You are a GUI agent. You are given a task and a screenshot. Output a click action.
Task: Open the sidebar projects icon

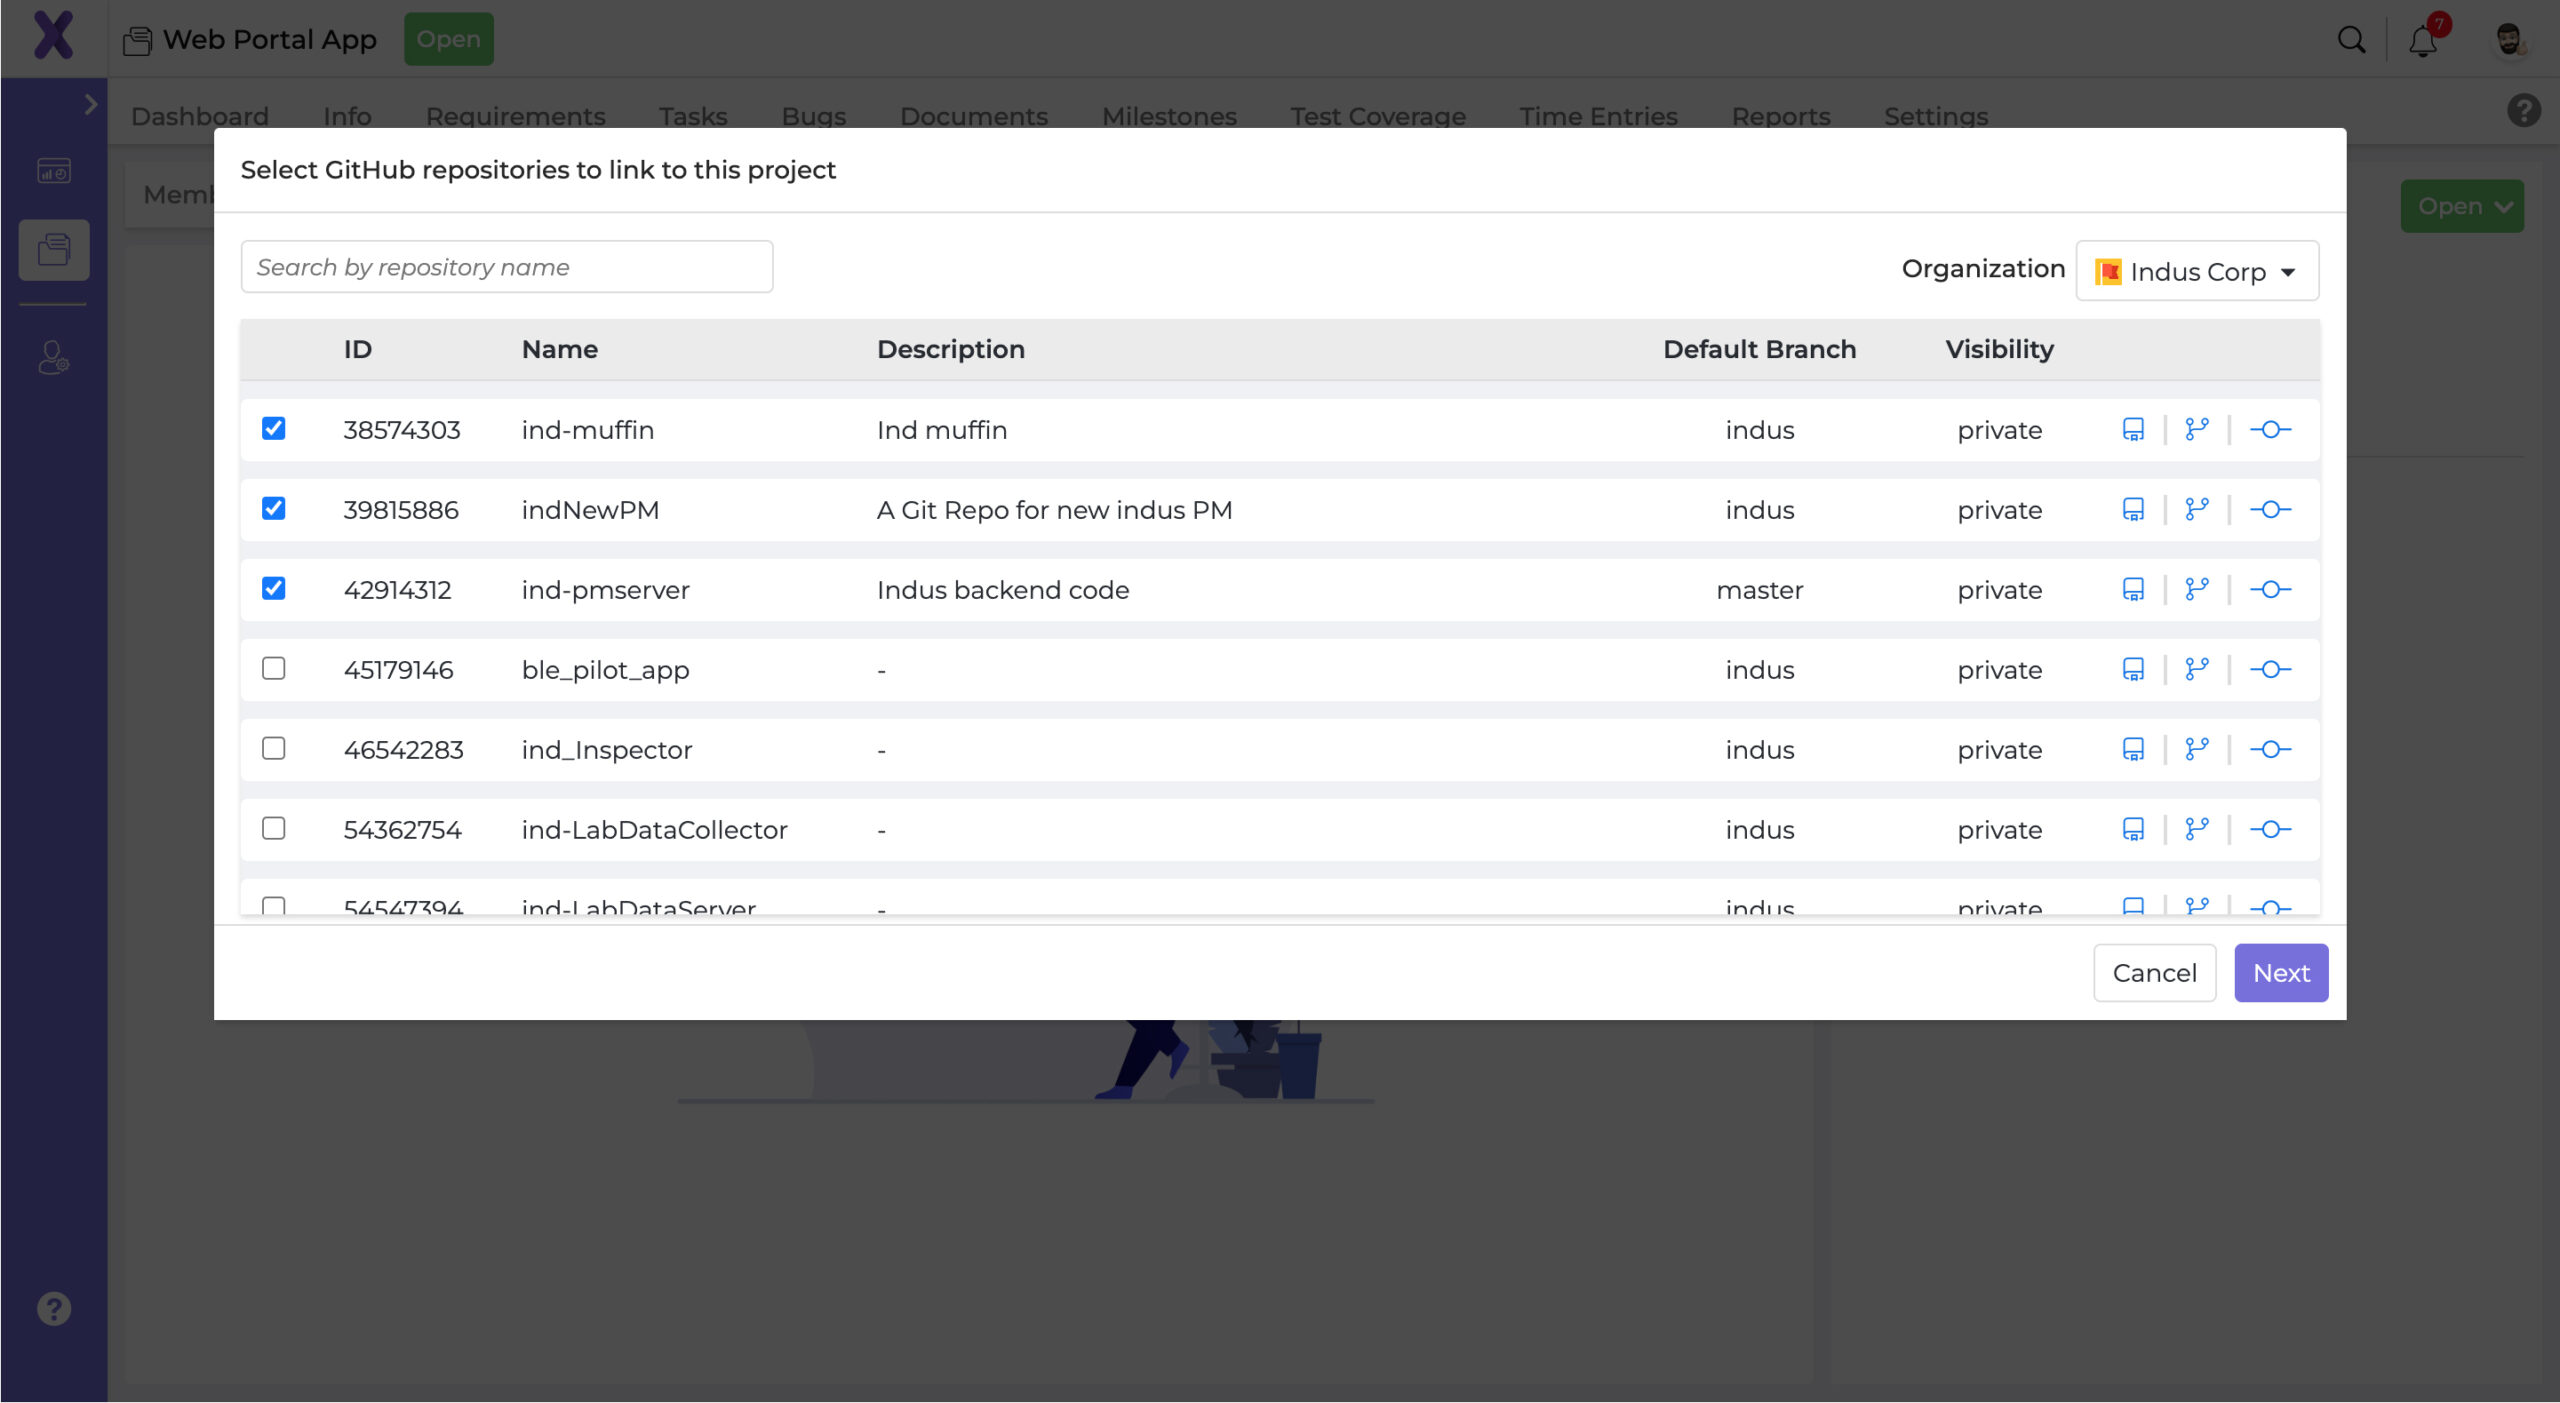pos(54,249)
